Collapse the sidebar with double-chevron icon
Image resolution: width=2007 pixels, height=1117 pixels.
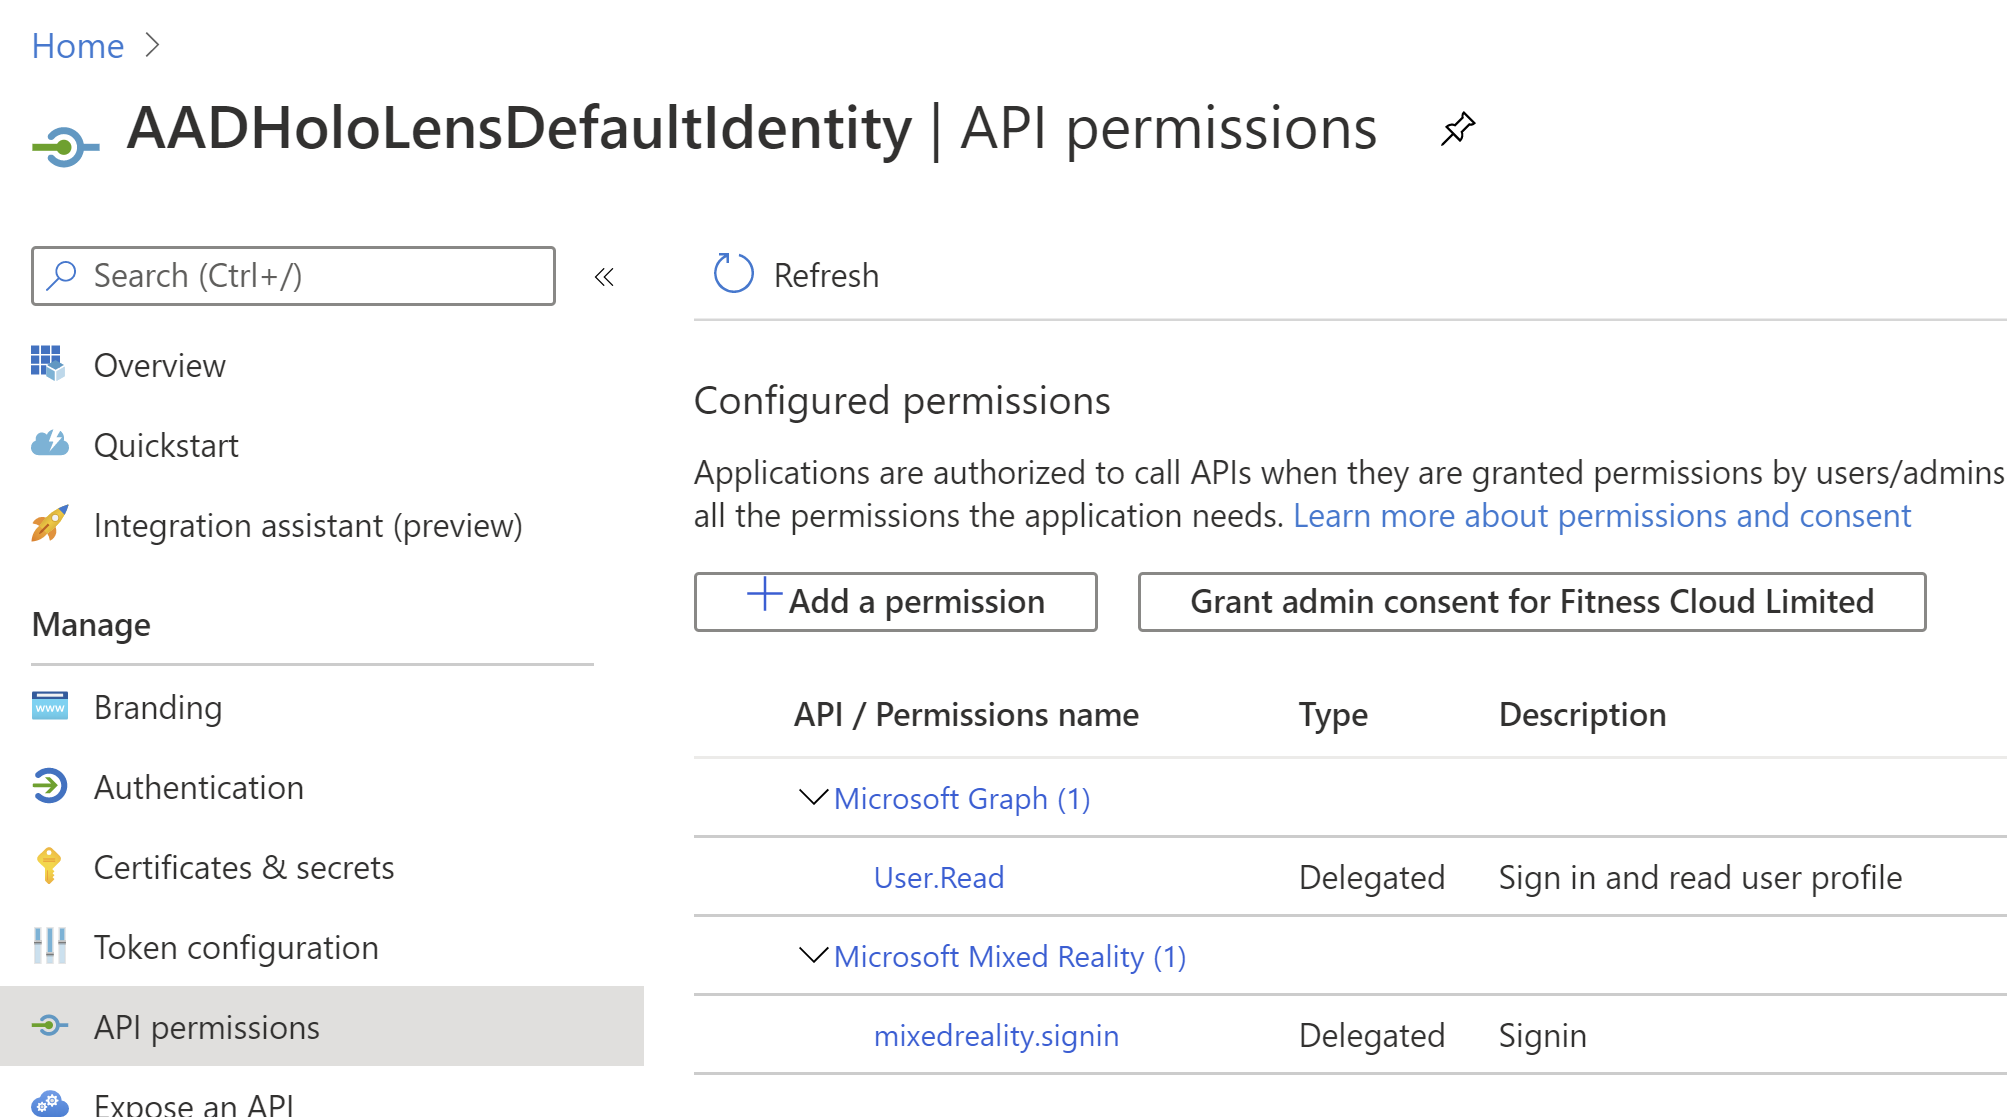[x=604, y=277]
